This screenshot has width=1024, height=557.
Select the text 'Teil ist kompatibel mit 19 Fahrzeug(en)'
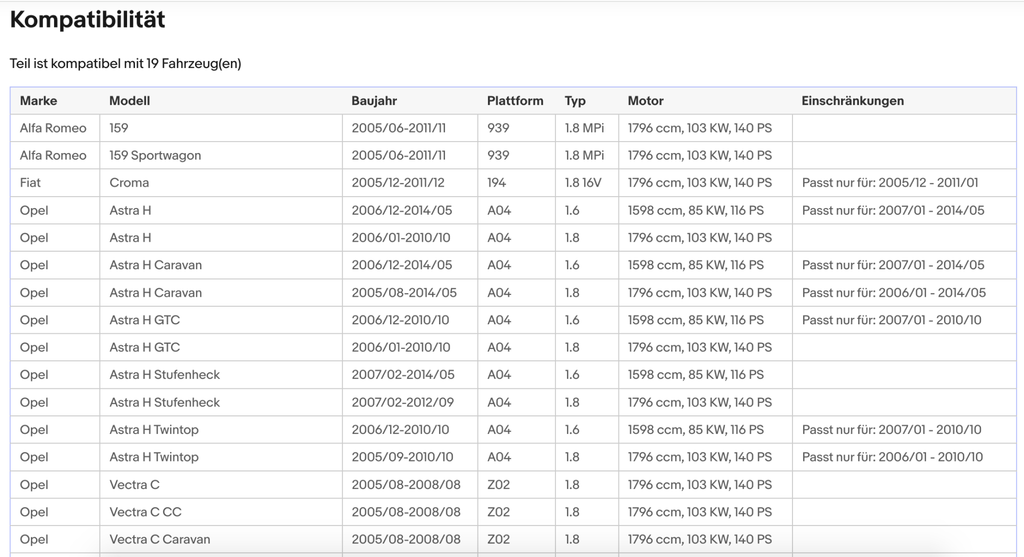point(125,63)
